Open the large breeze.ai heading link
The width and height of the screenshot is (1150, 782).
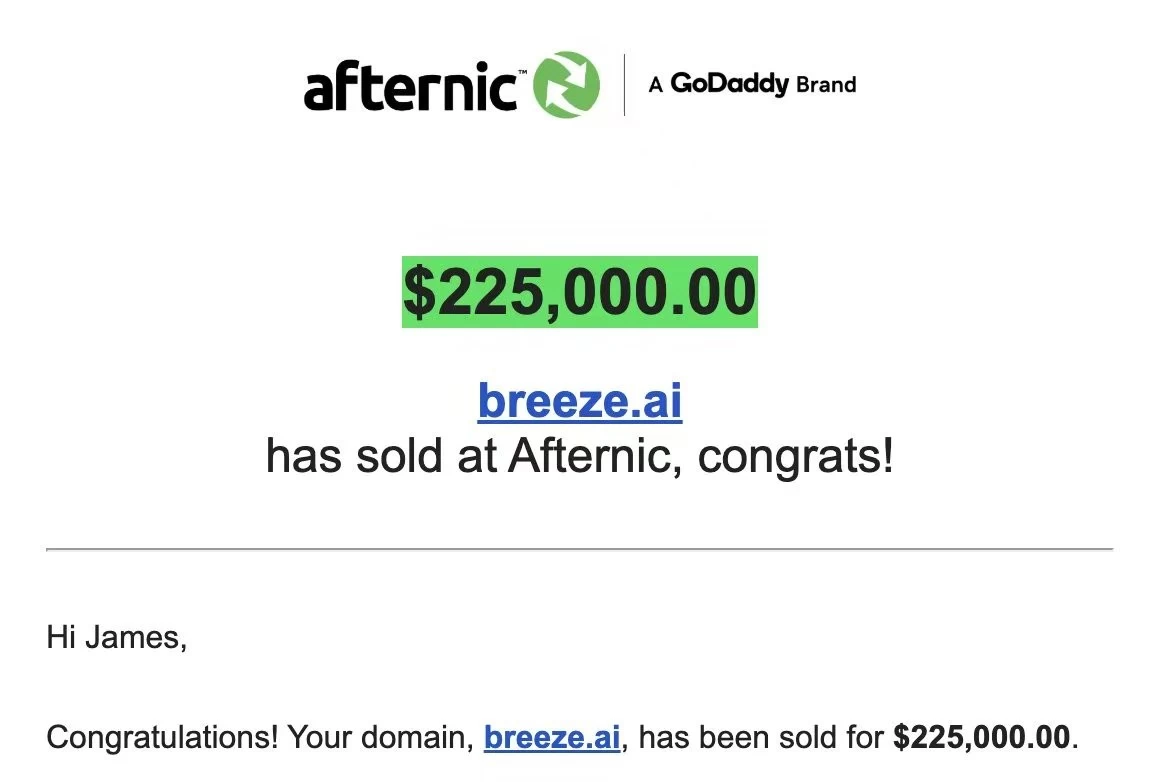pos(579,401)
